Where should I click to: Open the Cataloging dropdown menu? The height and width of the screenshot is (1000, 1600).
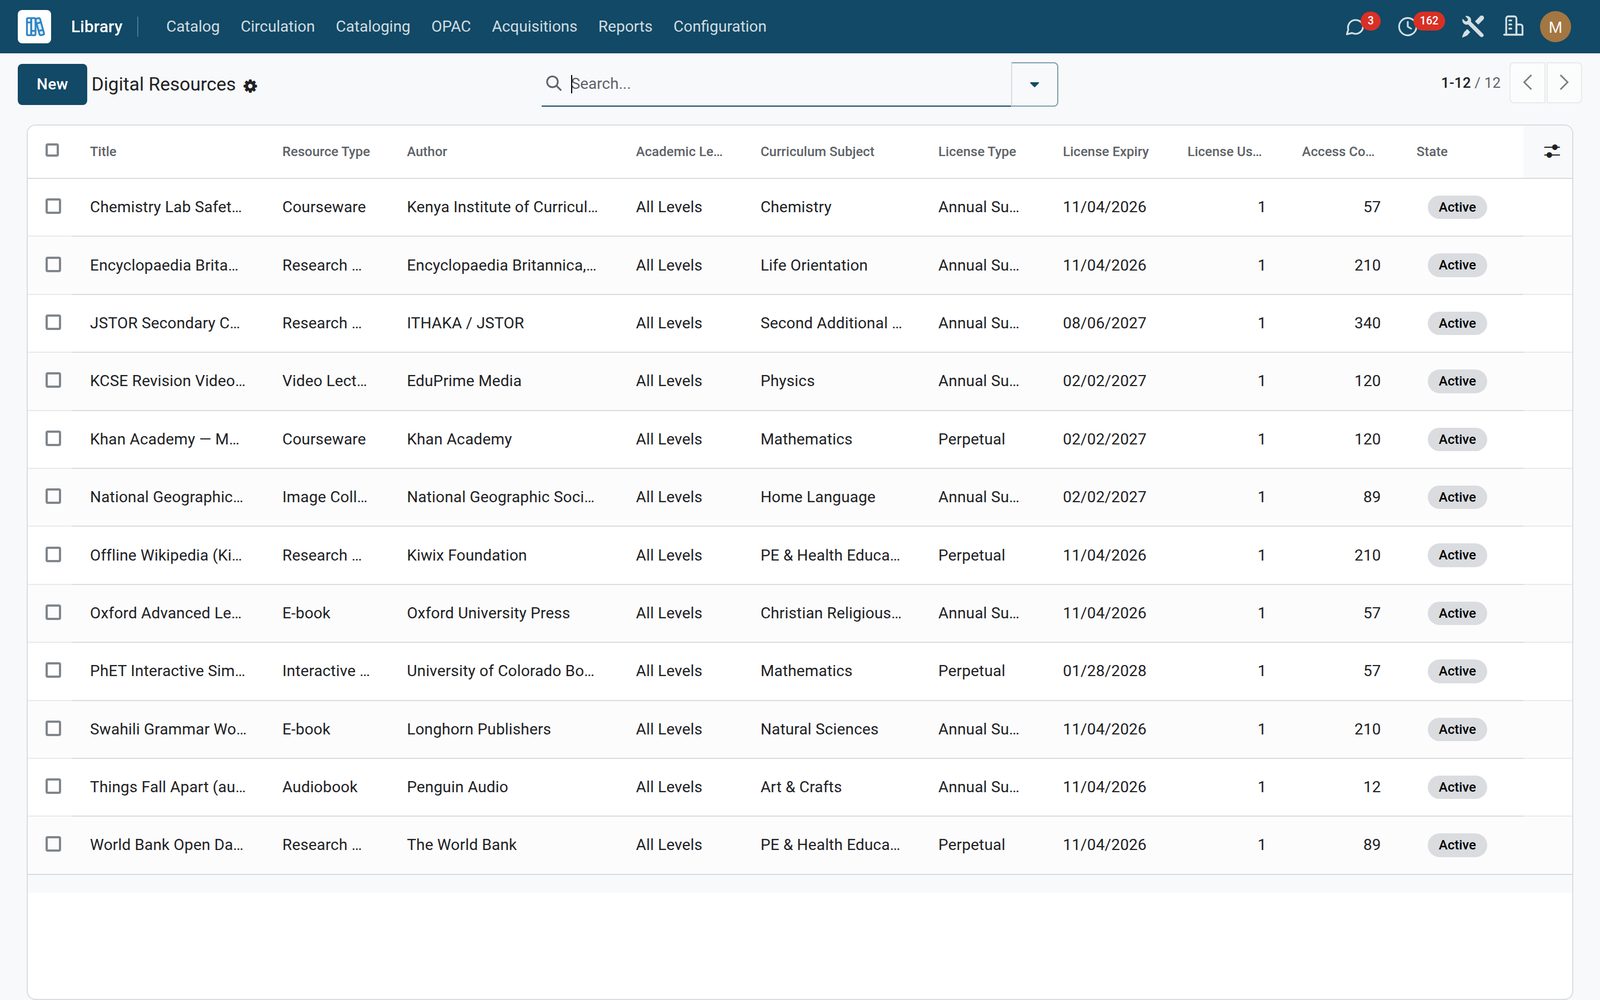(373, 27)
